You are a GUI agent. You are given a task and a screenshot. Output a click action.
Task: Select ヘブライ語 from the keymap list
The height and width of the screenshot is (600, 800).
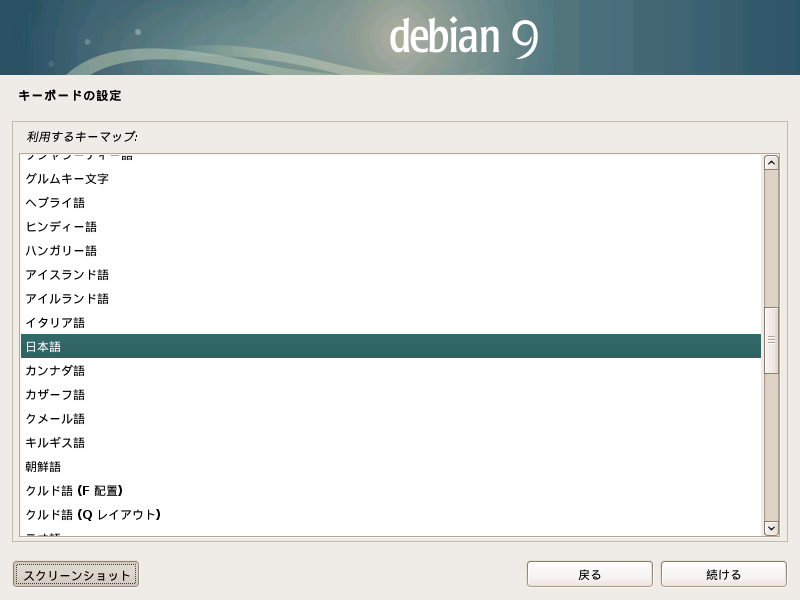click(x=55, y=203)
